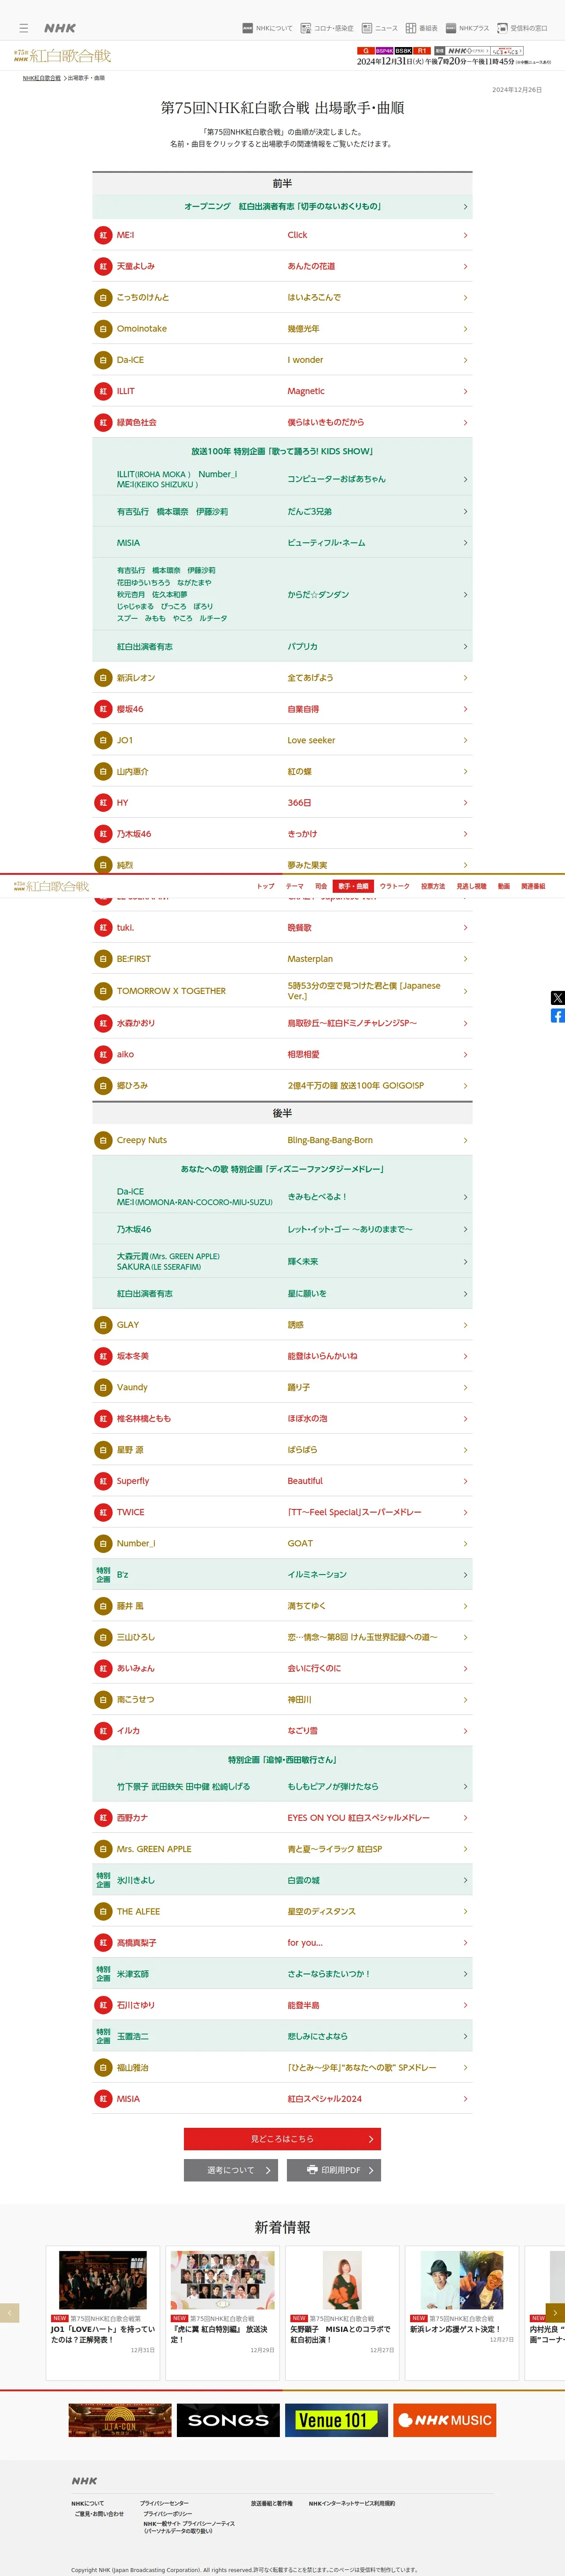
Task: Open the 矢野顕子 MISIA news card
Action: point(342,2313)
